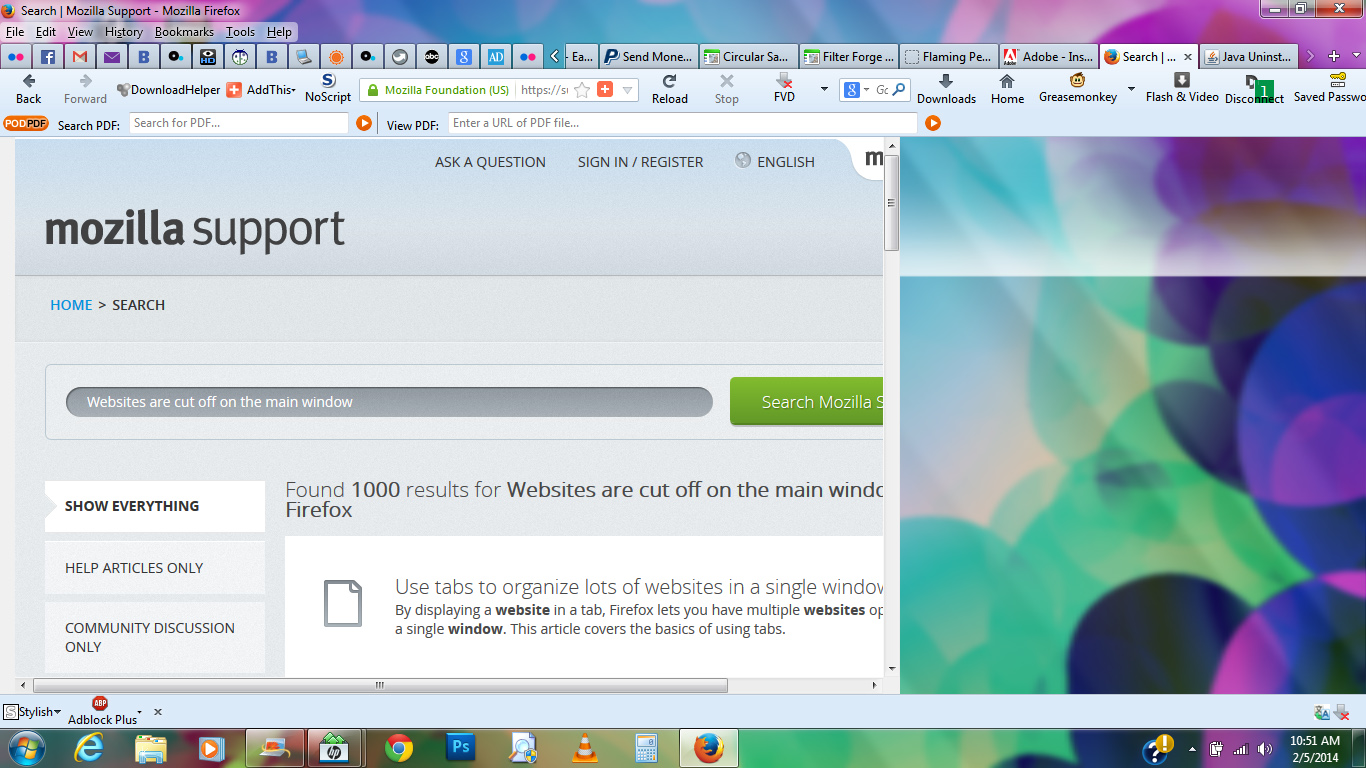Image resolution: width=1366 pixels, height=768 pixels.
Task: Switch to the Adobe - Ins... tab
Action: click(x=1048, y=57)
